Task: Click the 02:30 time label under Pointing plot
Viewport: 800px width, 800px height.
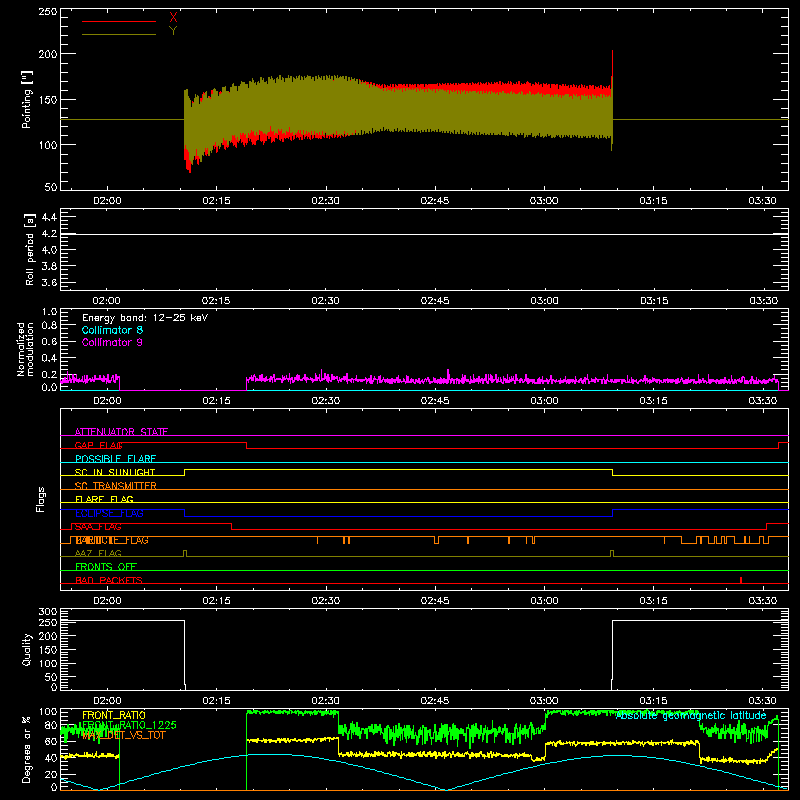Action: (326, 201)
